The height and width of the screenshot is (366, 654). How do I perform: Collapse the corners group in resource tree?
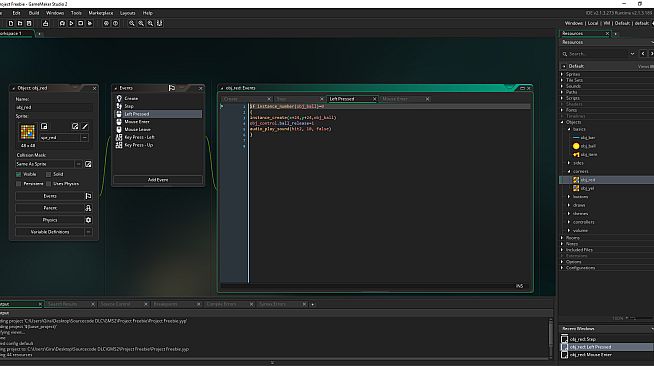569,171
